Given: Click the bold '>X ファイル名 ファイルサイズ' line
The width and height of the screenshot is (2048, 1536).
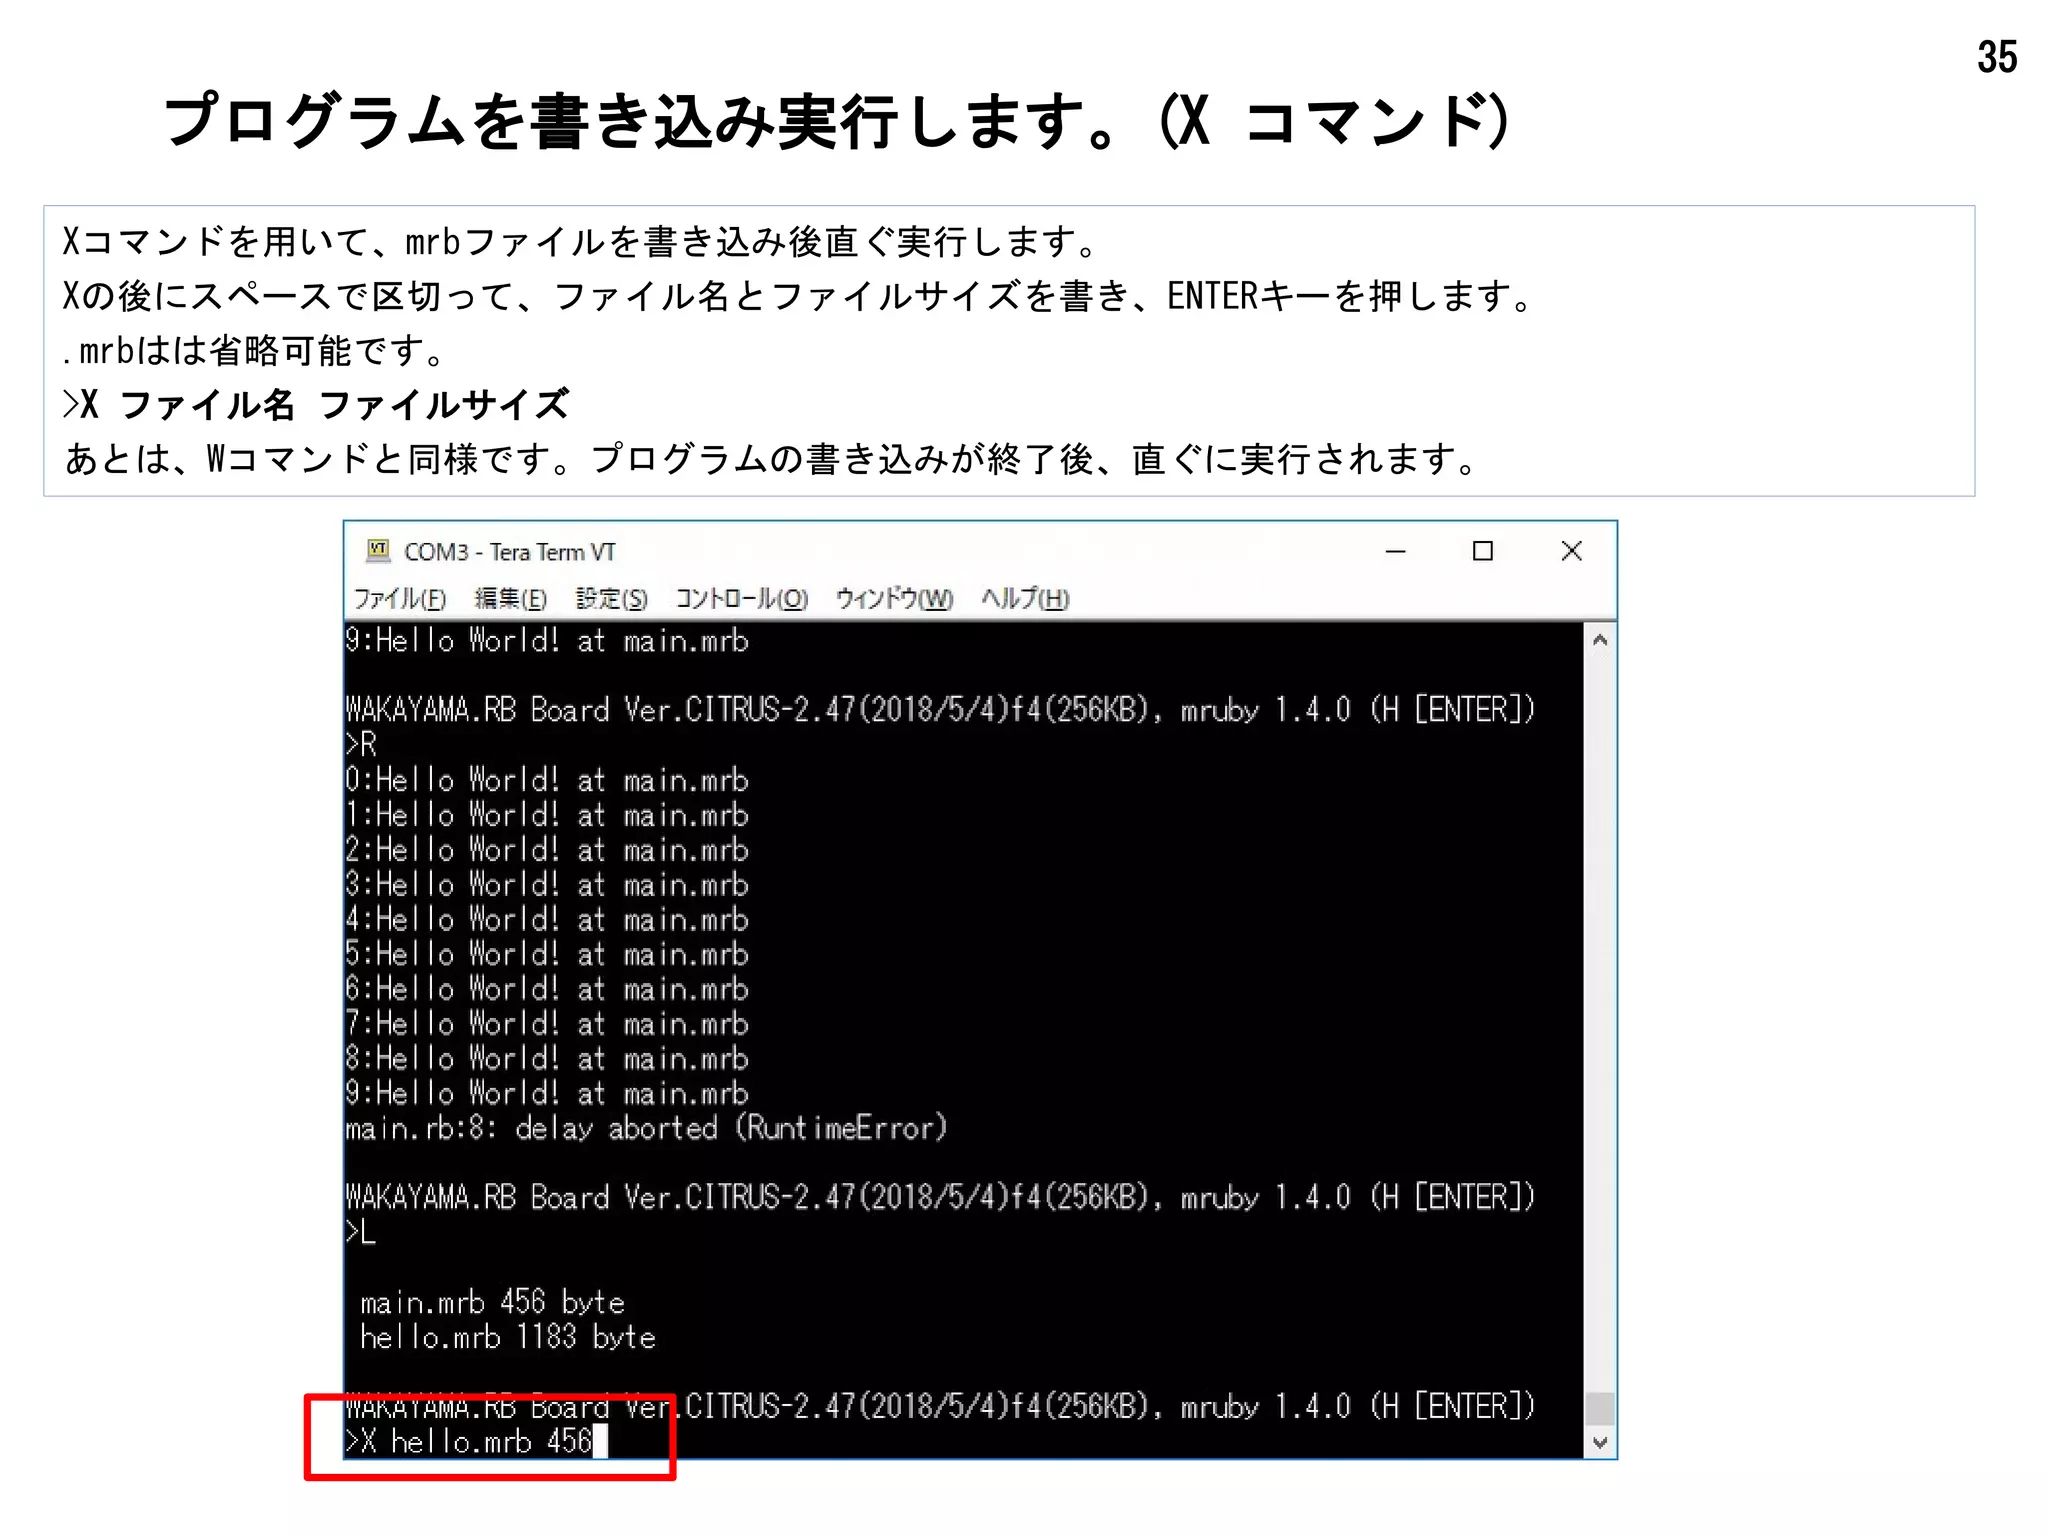Looking at the screenshot, I should (x=316, y=405).
